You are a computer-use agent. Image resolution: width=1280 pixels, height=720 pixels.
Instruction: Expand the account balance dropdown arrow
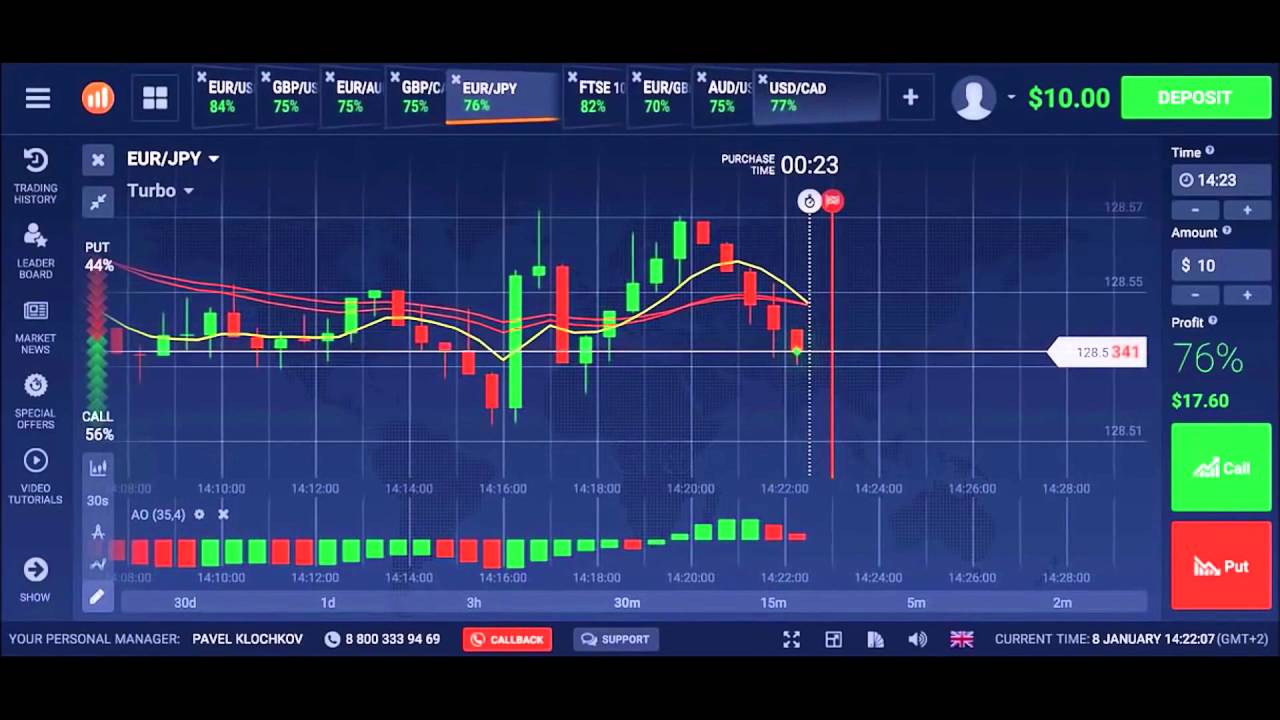(x=1011, y=98)
